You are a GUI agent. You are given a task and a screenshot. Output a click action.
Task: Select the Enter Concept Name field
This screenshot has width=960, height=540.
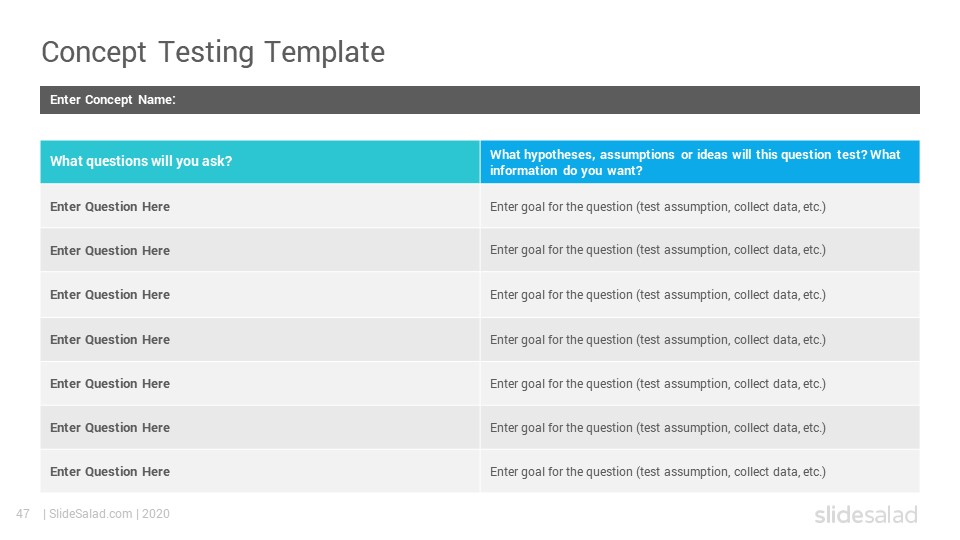pos(480,100)
